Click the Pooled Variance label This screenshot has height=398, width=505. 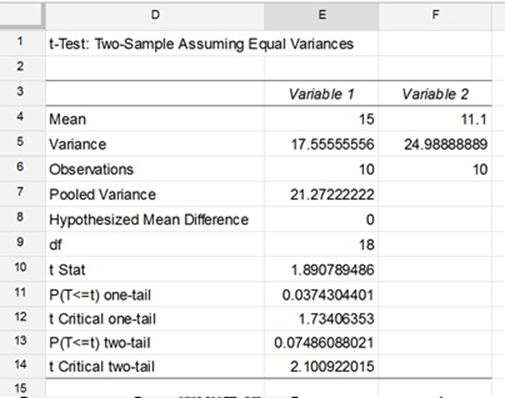155,194
